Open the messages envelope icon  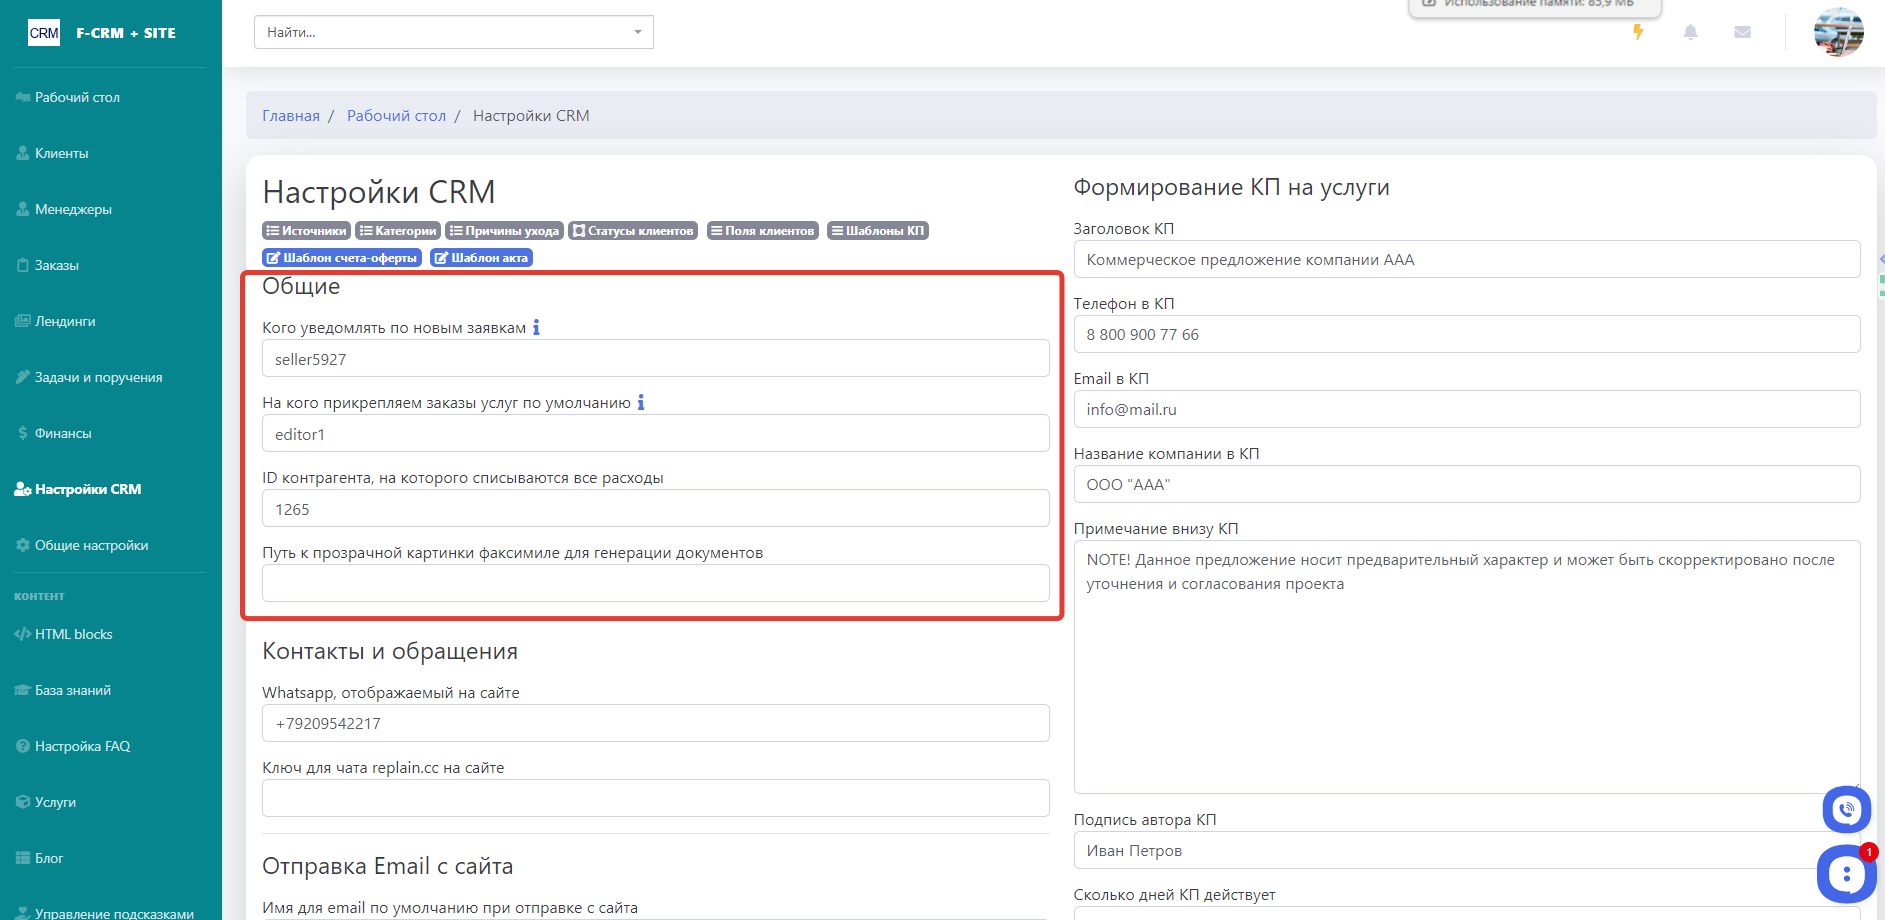[1742, 32]
